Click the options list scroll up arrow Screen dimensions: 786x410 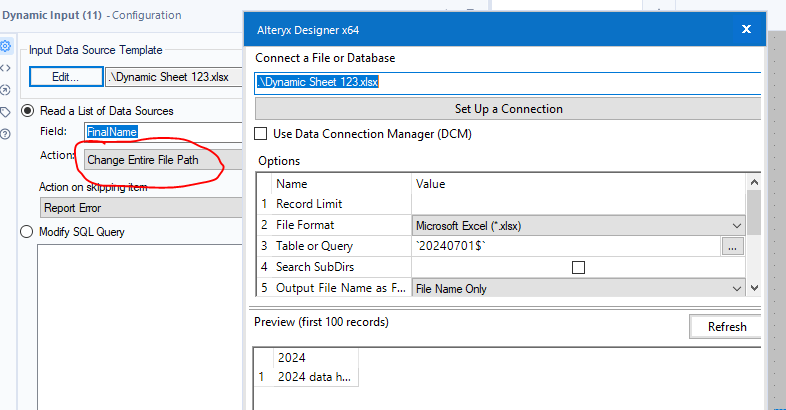point(753,182)
